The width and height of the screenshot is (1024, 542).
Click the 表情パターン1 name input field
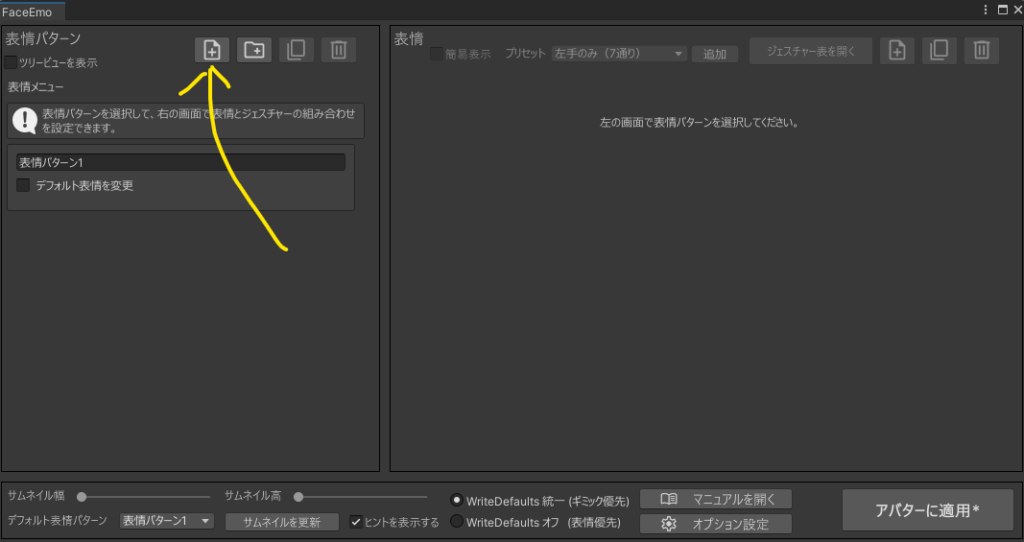pos(181,162)
